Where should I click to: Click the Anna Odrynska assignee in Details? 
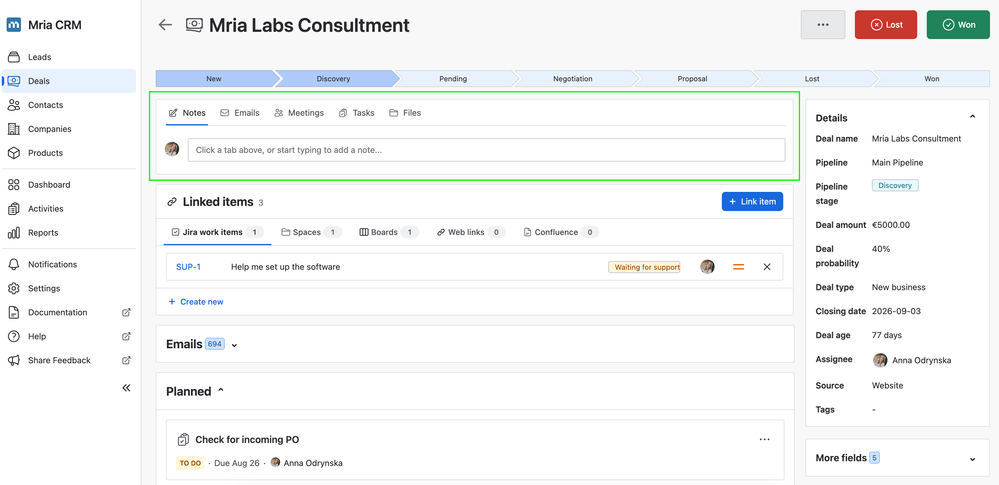912,360
